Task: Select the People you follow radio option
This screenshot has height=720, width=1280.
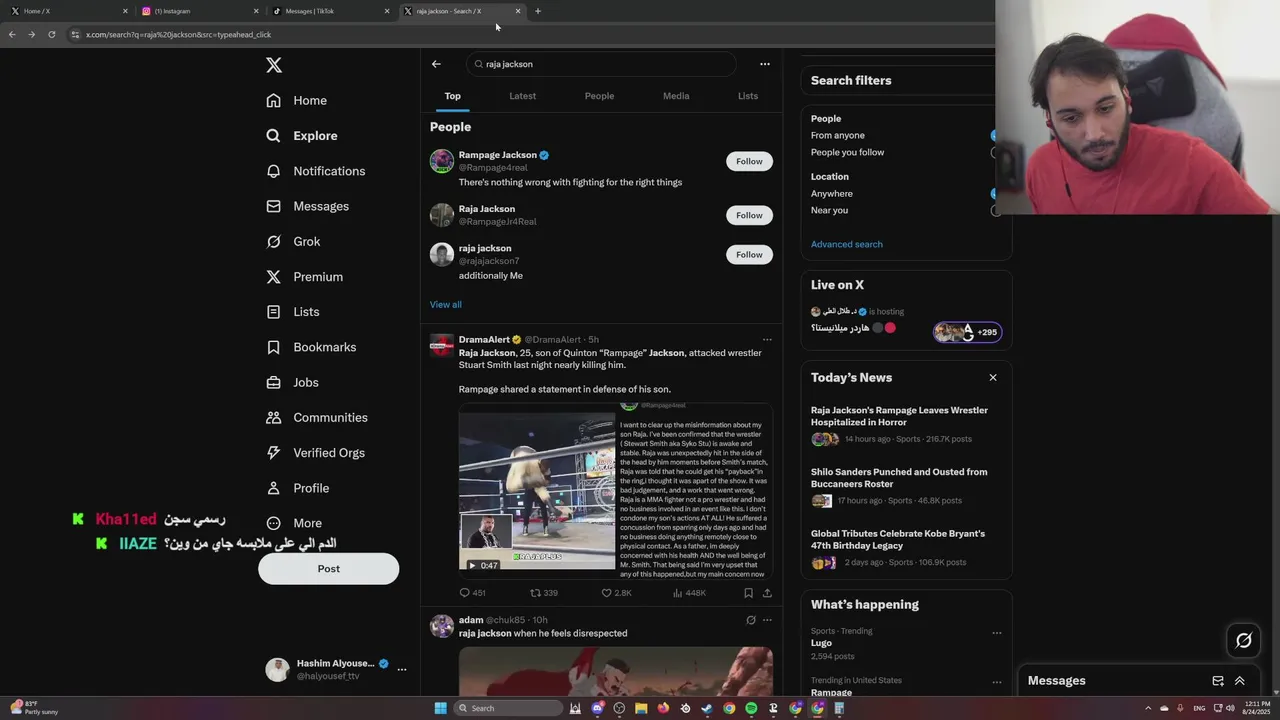Action: pyautogui.click(x=993, y=153)
